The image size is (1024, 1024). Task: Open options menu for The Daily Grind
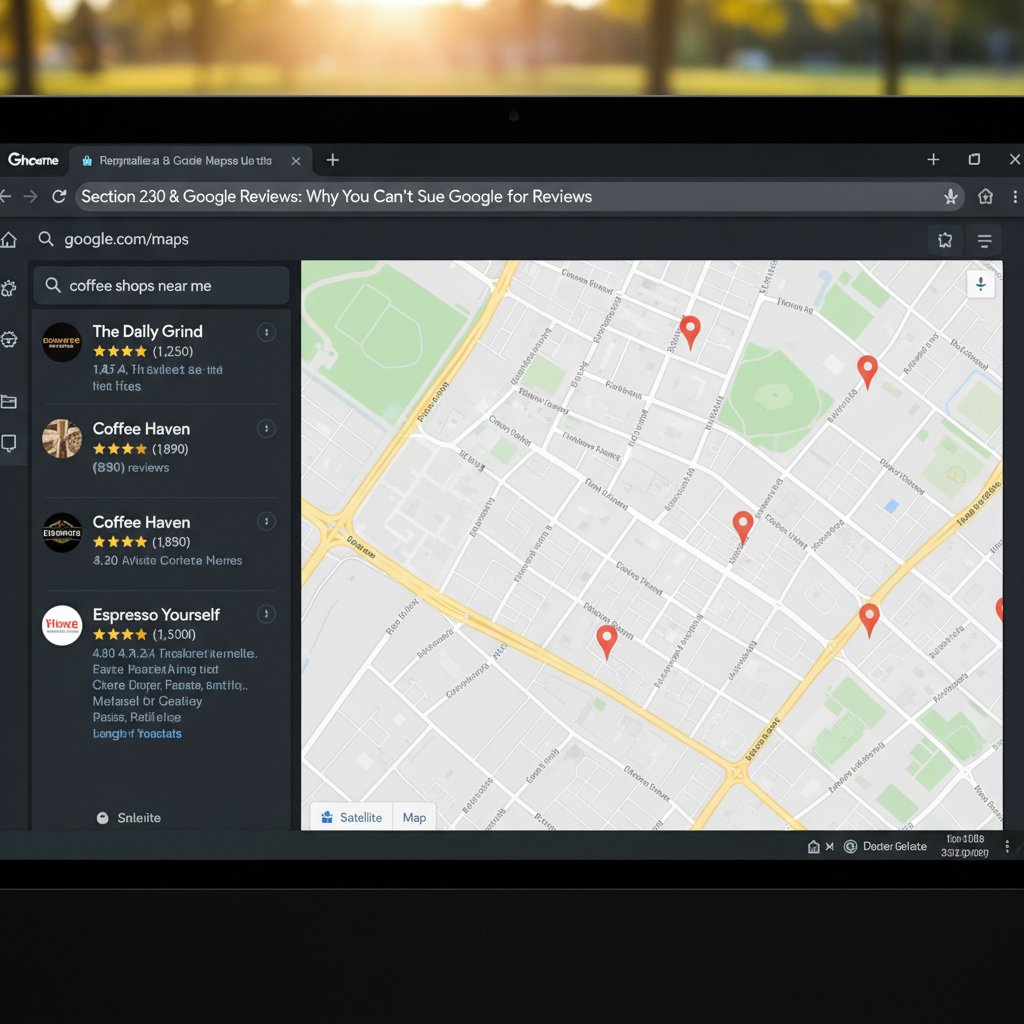[x=266, y=332]
